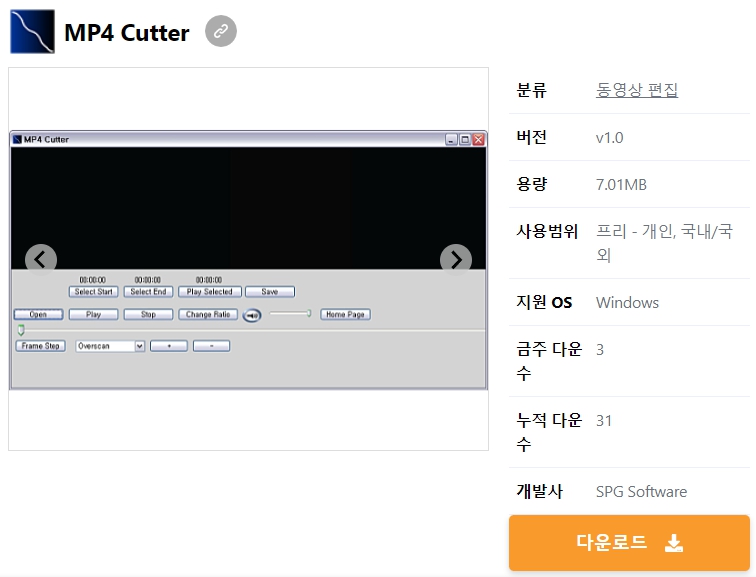Click the Select Start button
This screenshot has width=756, height=577.
(94, 292)
